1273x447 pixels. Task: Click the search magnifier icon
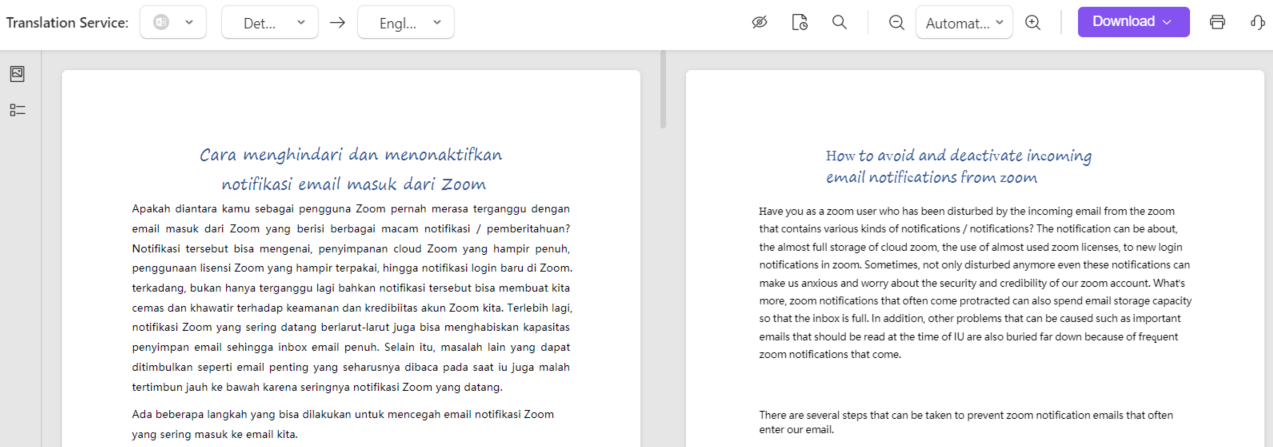(x=839, y=22)
